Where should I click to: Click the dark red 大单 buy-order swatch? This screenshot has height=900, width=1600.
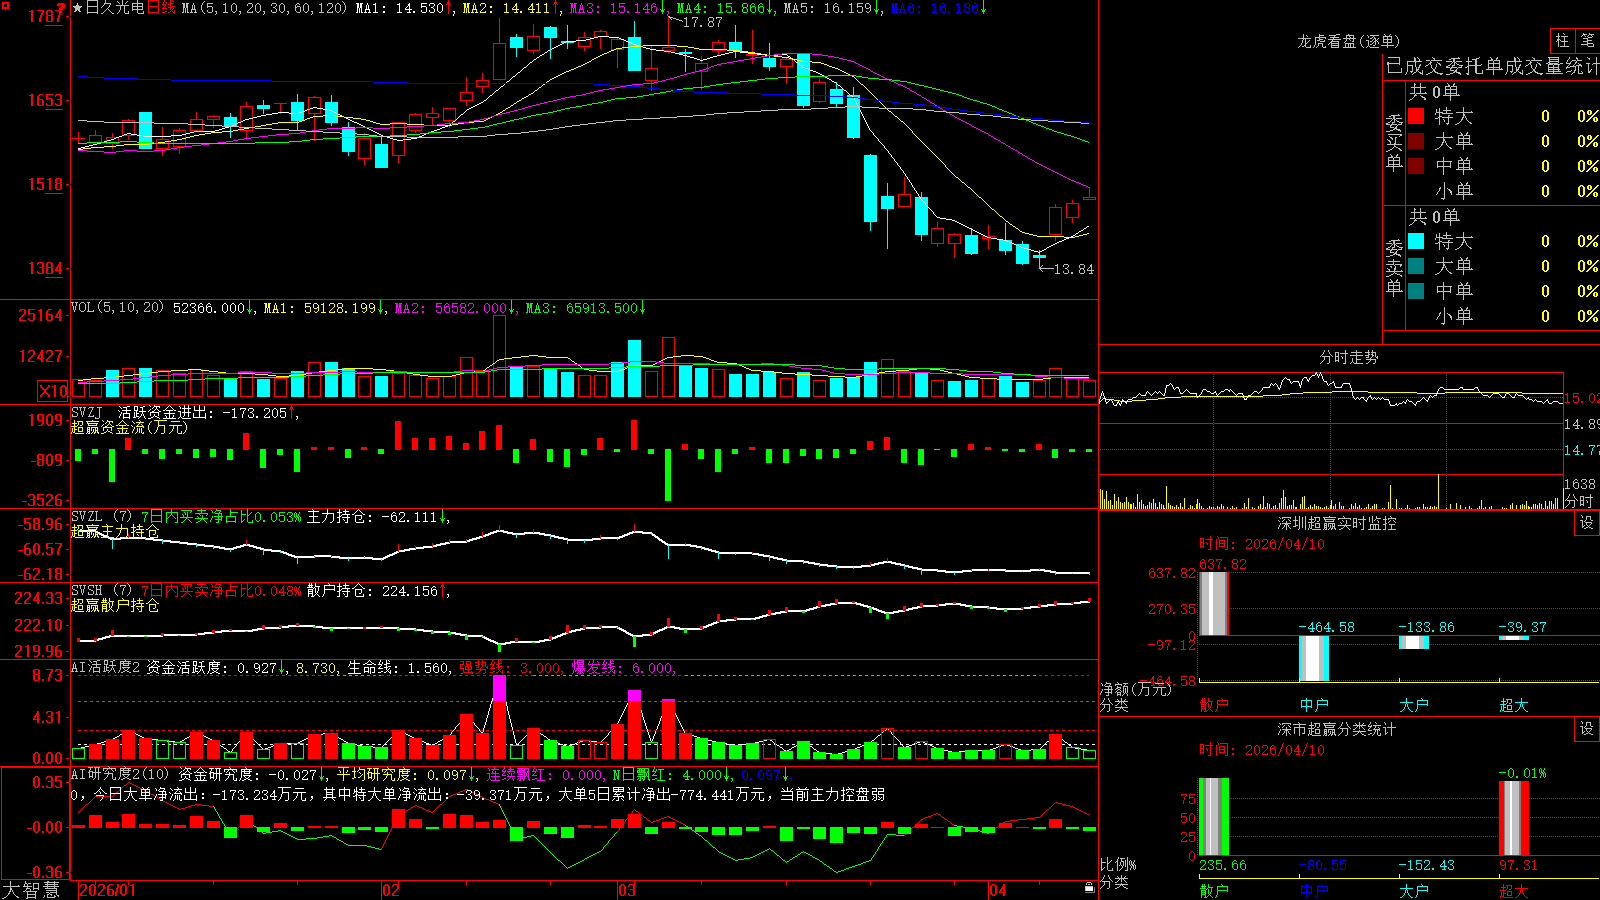pos(1416,141)
